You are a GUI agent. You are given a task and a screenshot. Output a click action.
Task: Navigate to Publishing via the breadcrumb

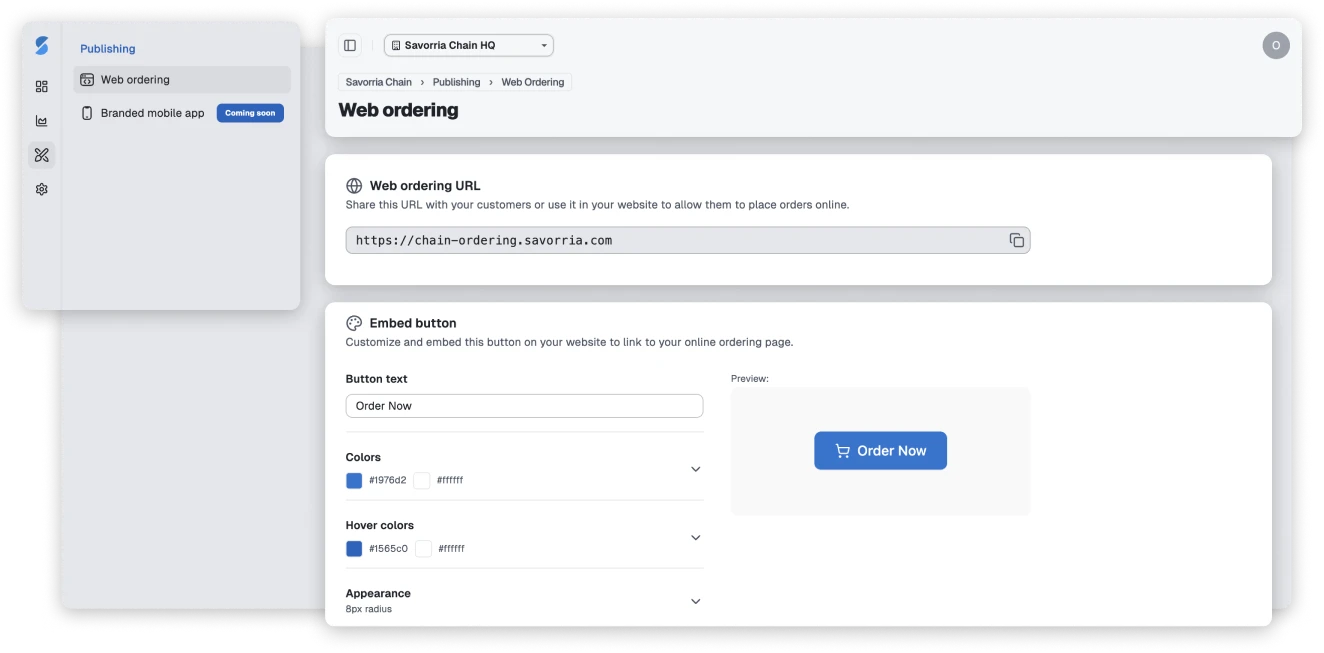[x=456, y=82]
